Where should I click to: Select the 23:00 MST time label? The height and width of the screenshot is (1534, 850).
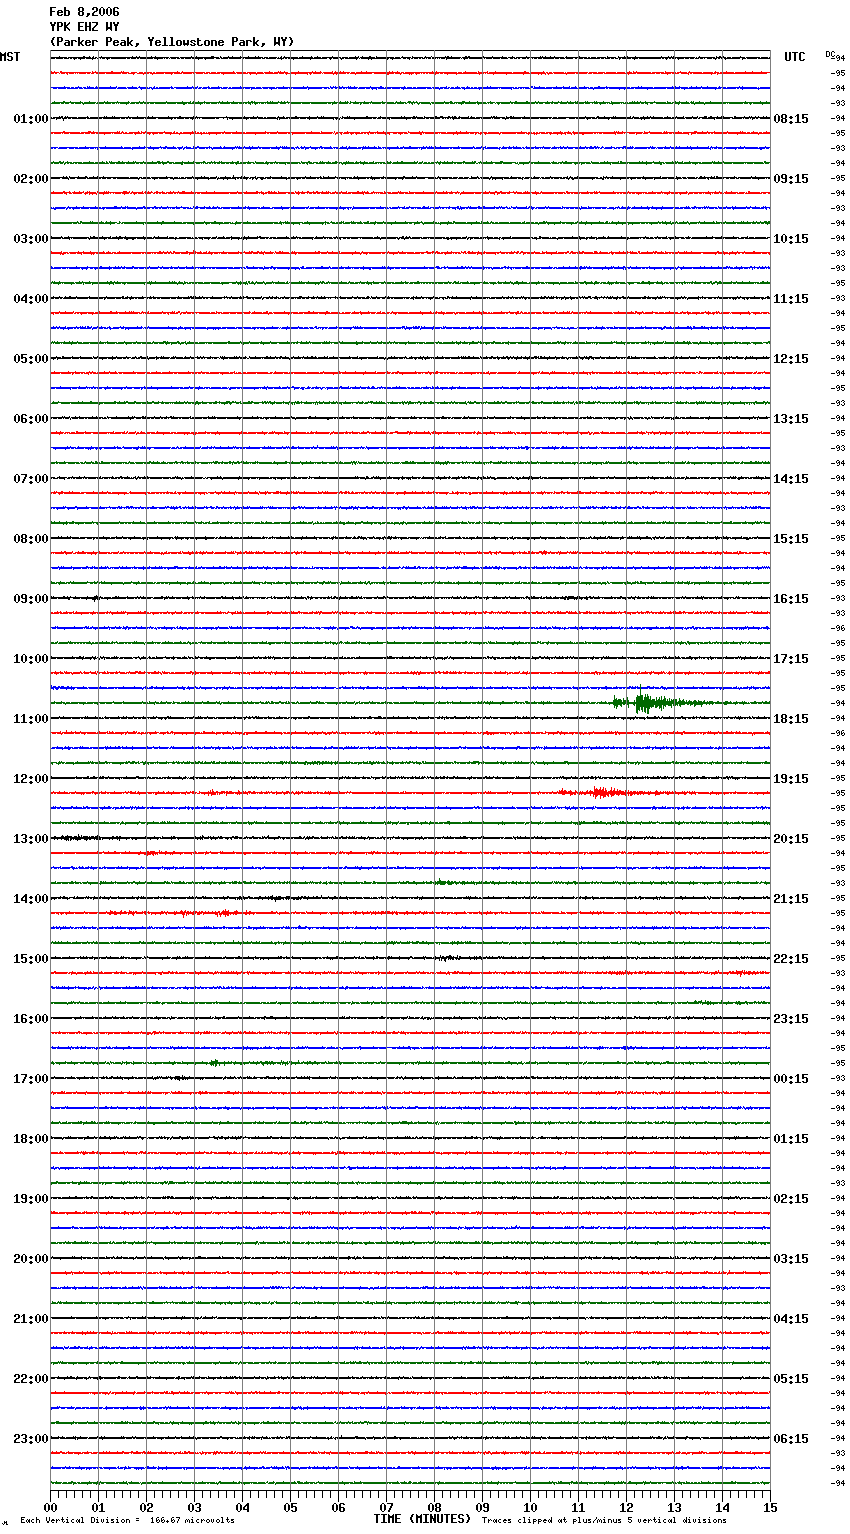click(31, 1439)
